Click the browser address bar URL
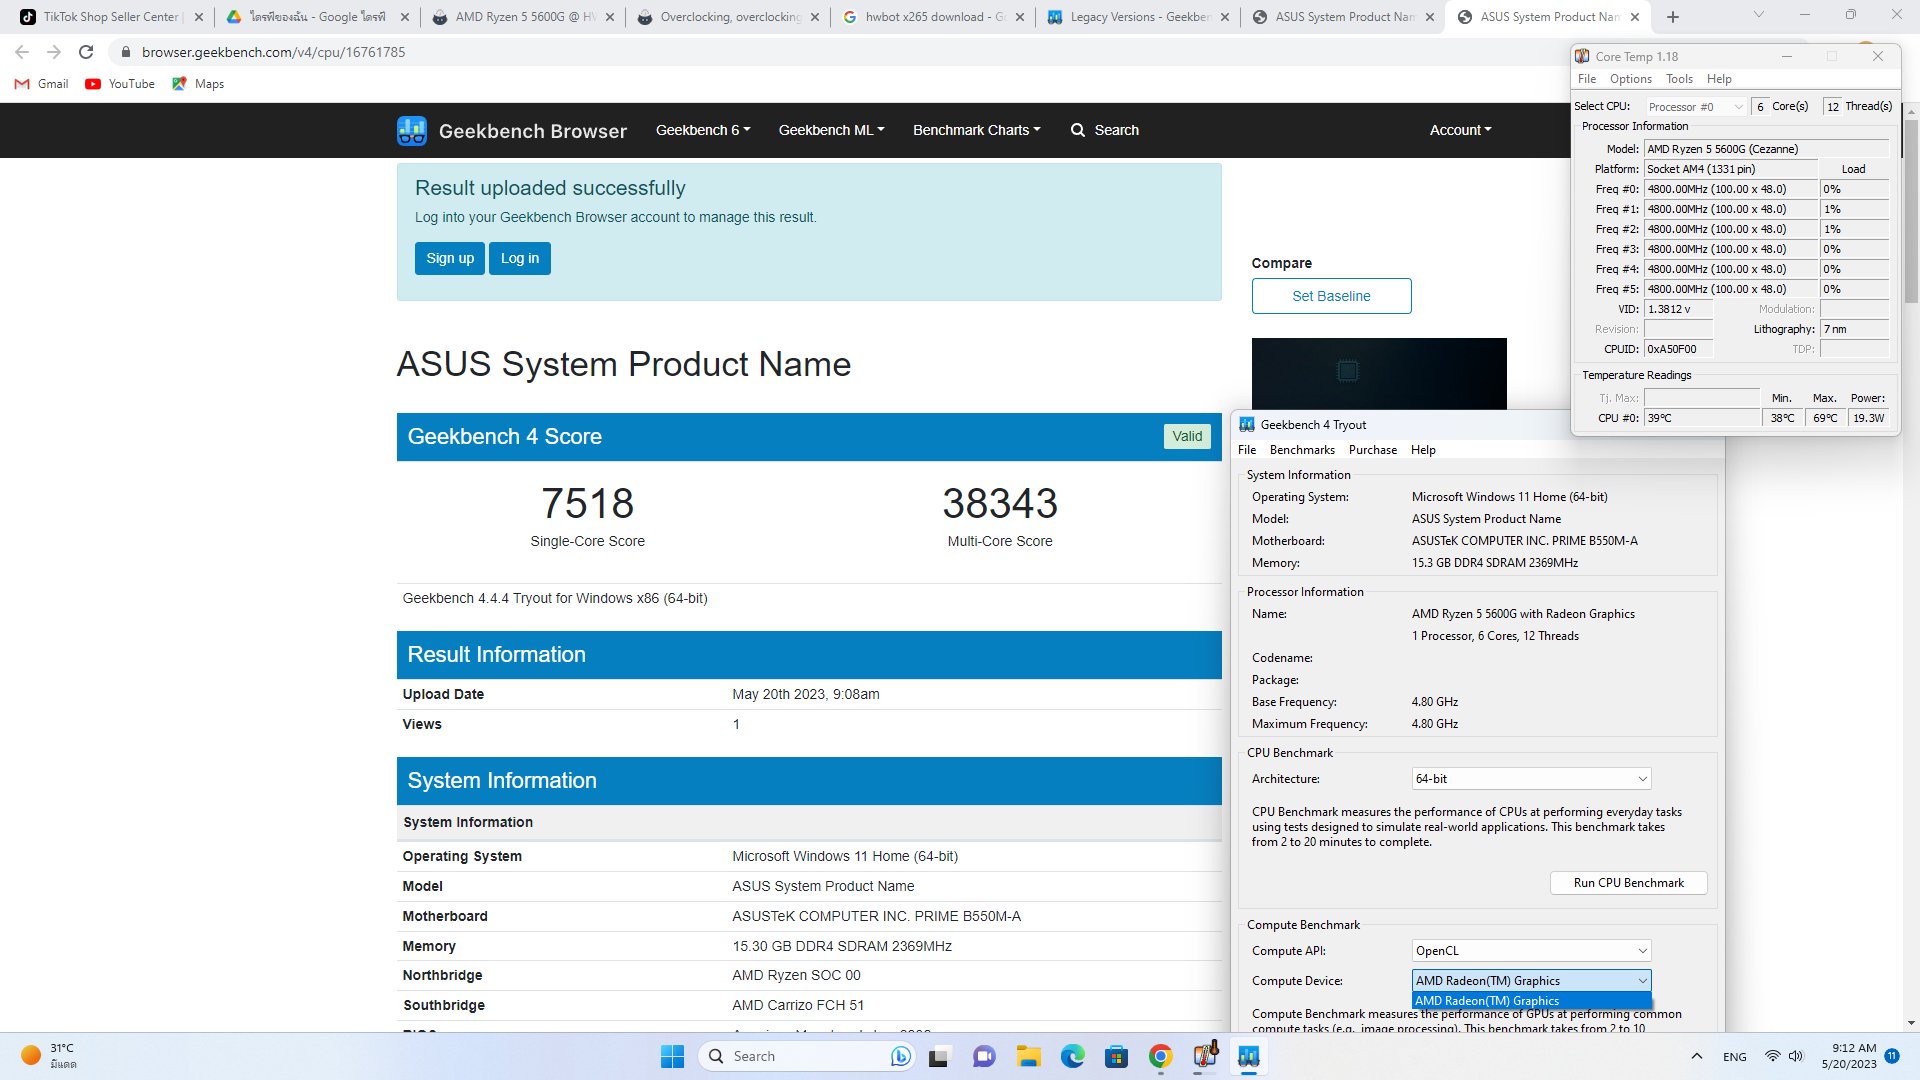 (273, 52)
